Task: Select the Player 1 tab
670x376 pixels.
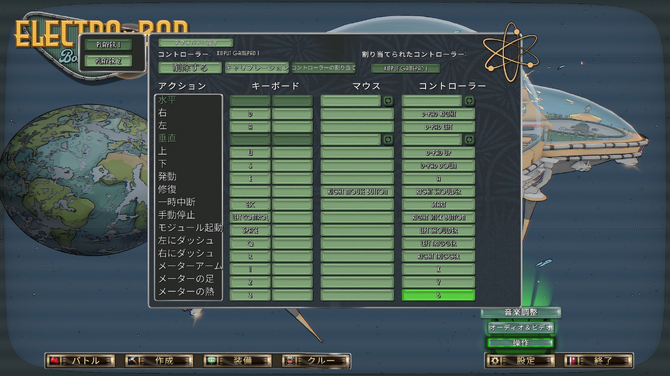Action: 109,45
